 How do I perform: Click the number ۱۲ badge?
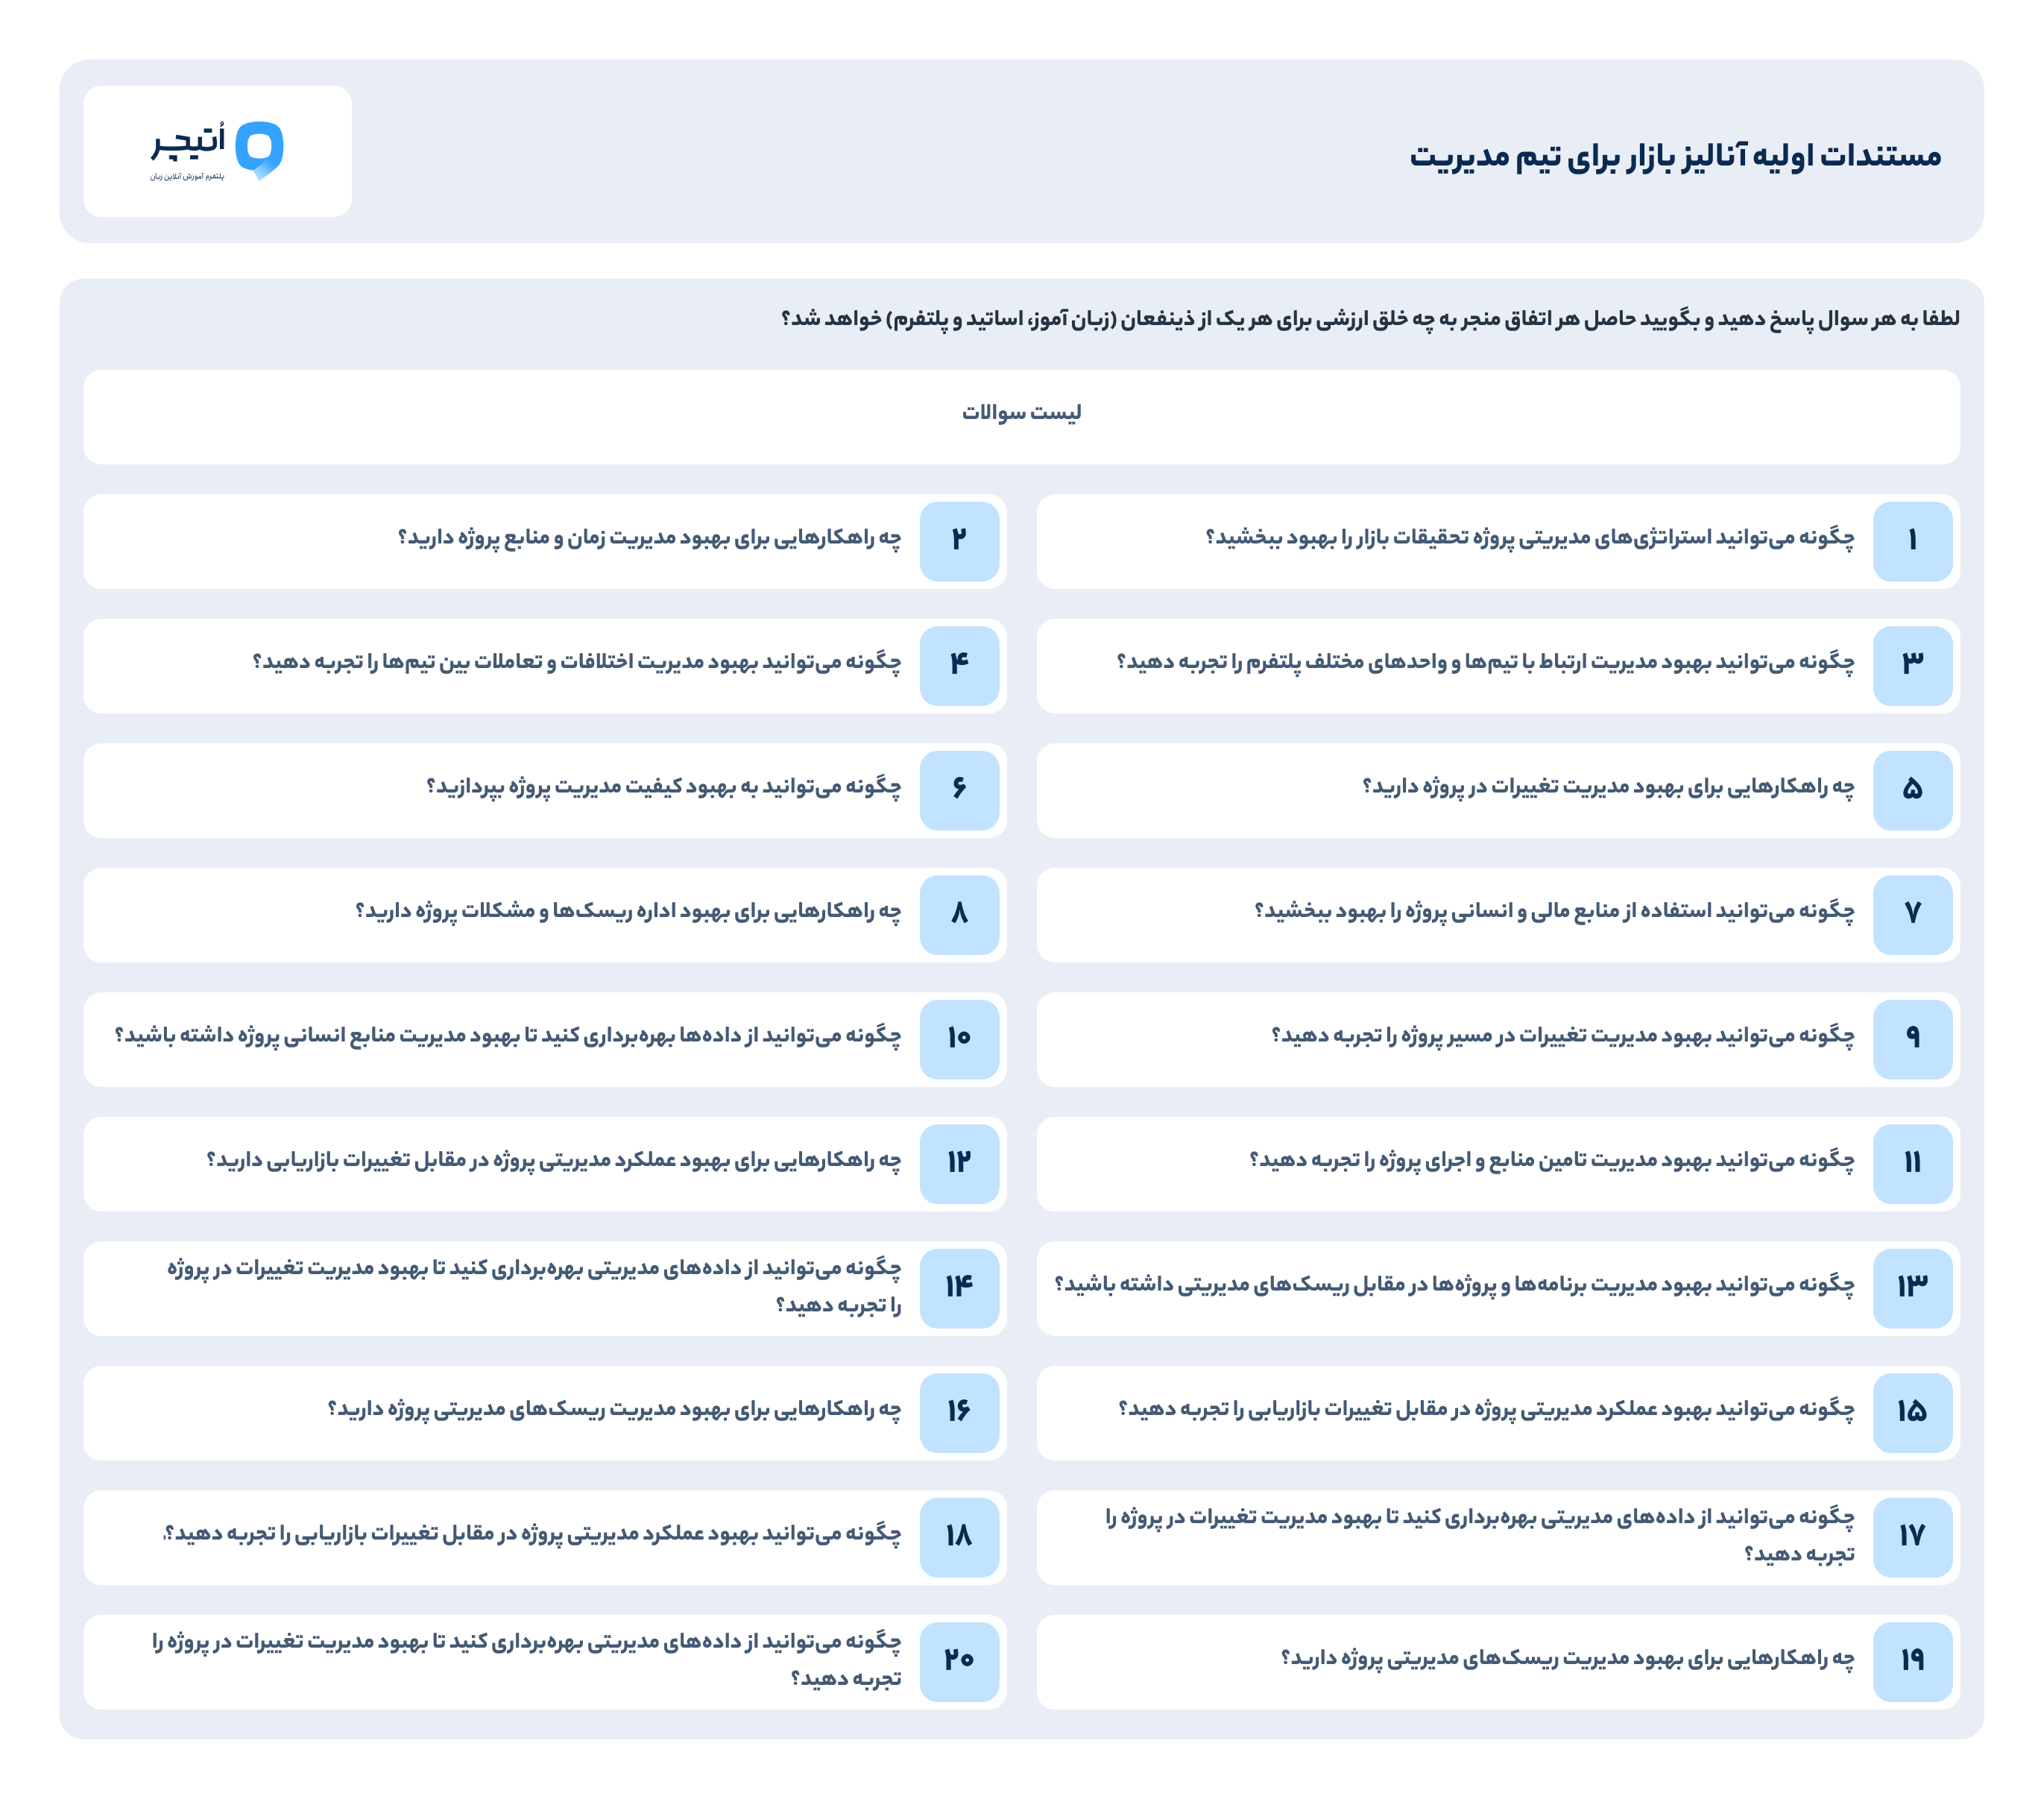pyautogui.click(x=959, y=1164)
